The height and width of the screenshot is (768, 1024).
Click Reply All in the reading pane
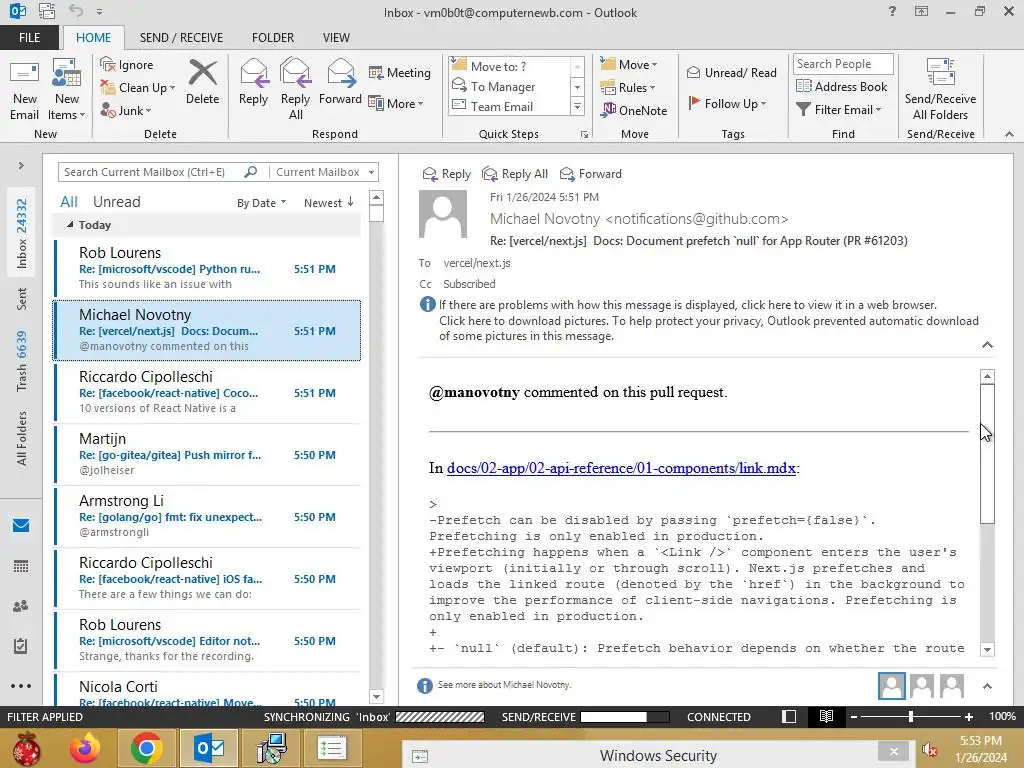point(515,174)
